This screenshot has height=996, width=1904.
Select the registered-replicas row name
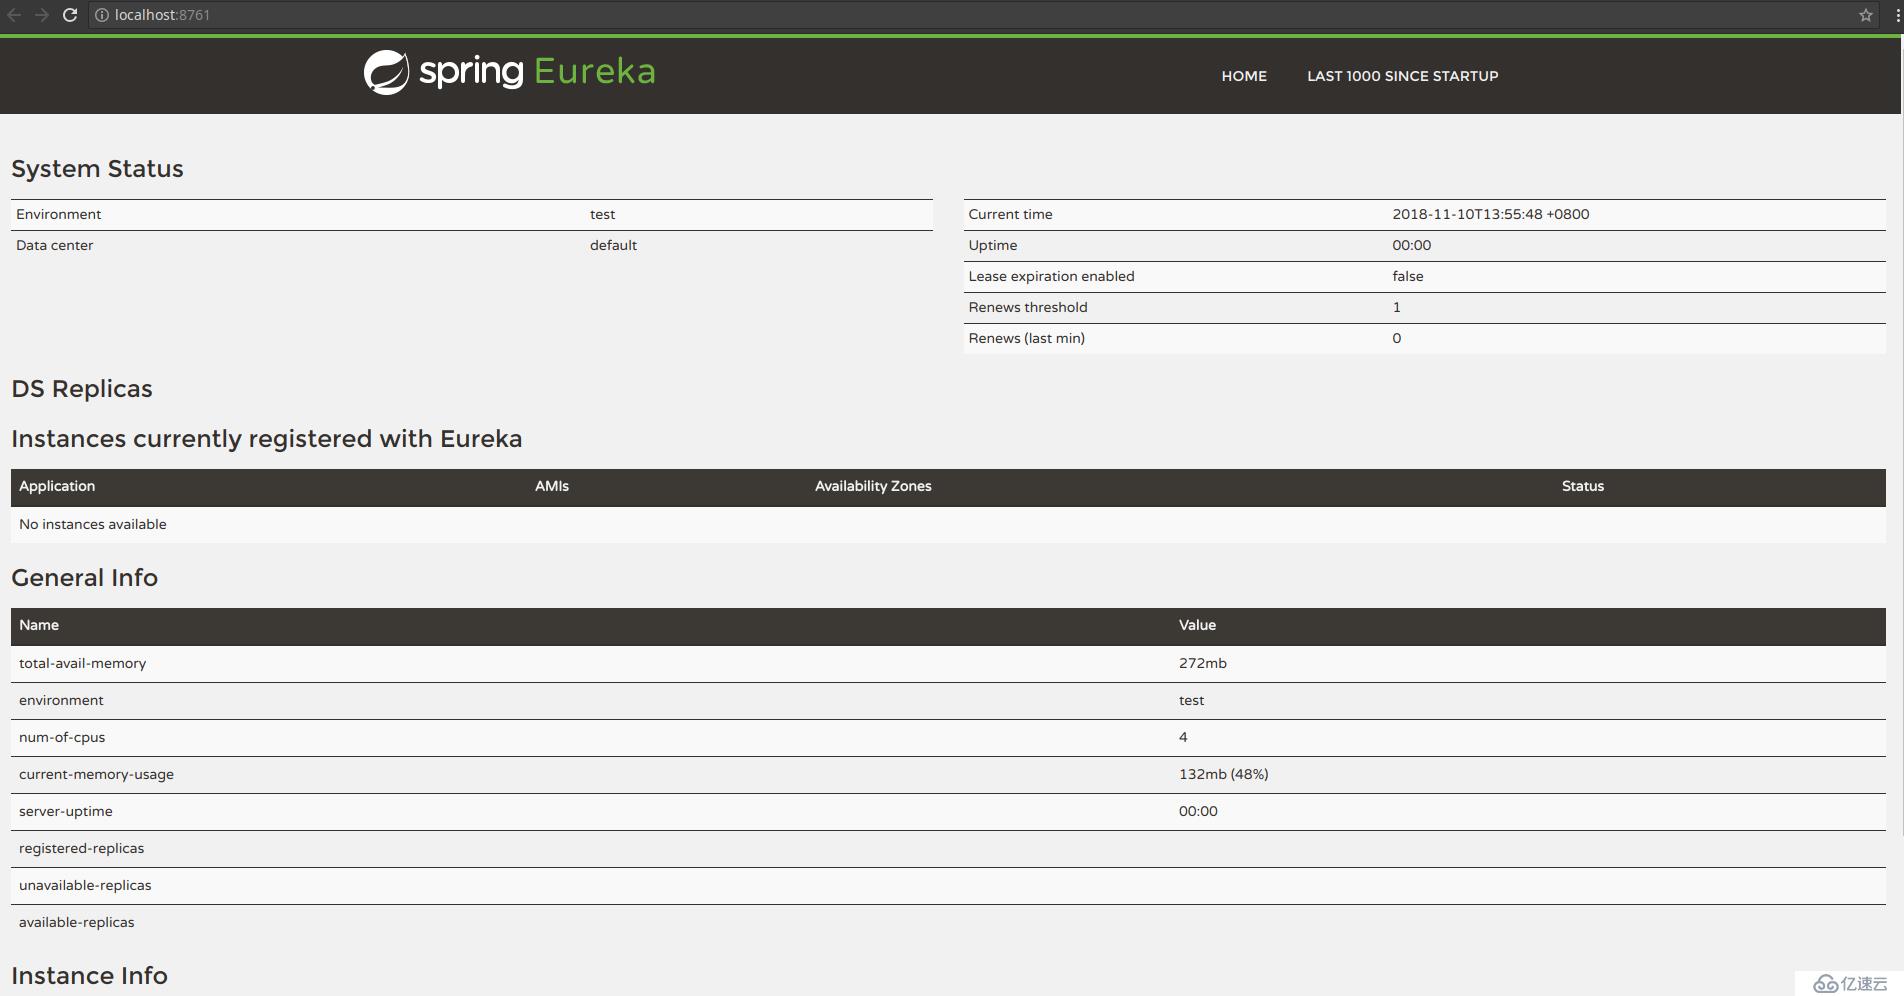pos(81,848)
